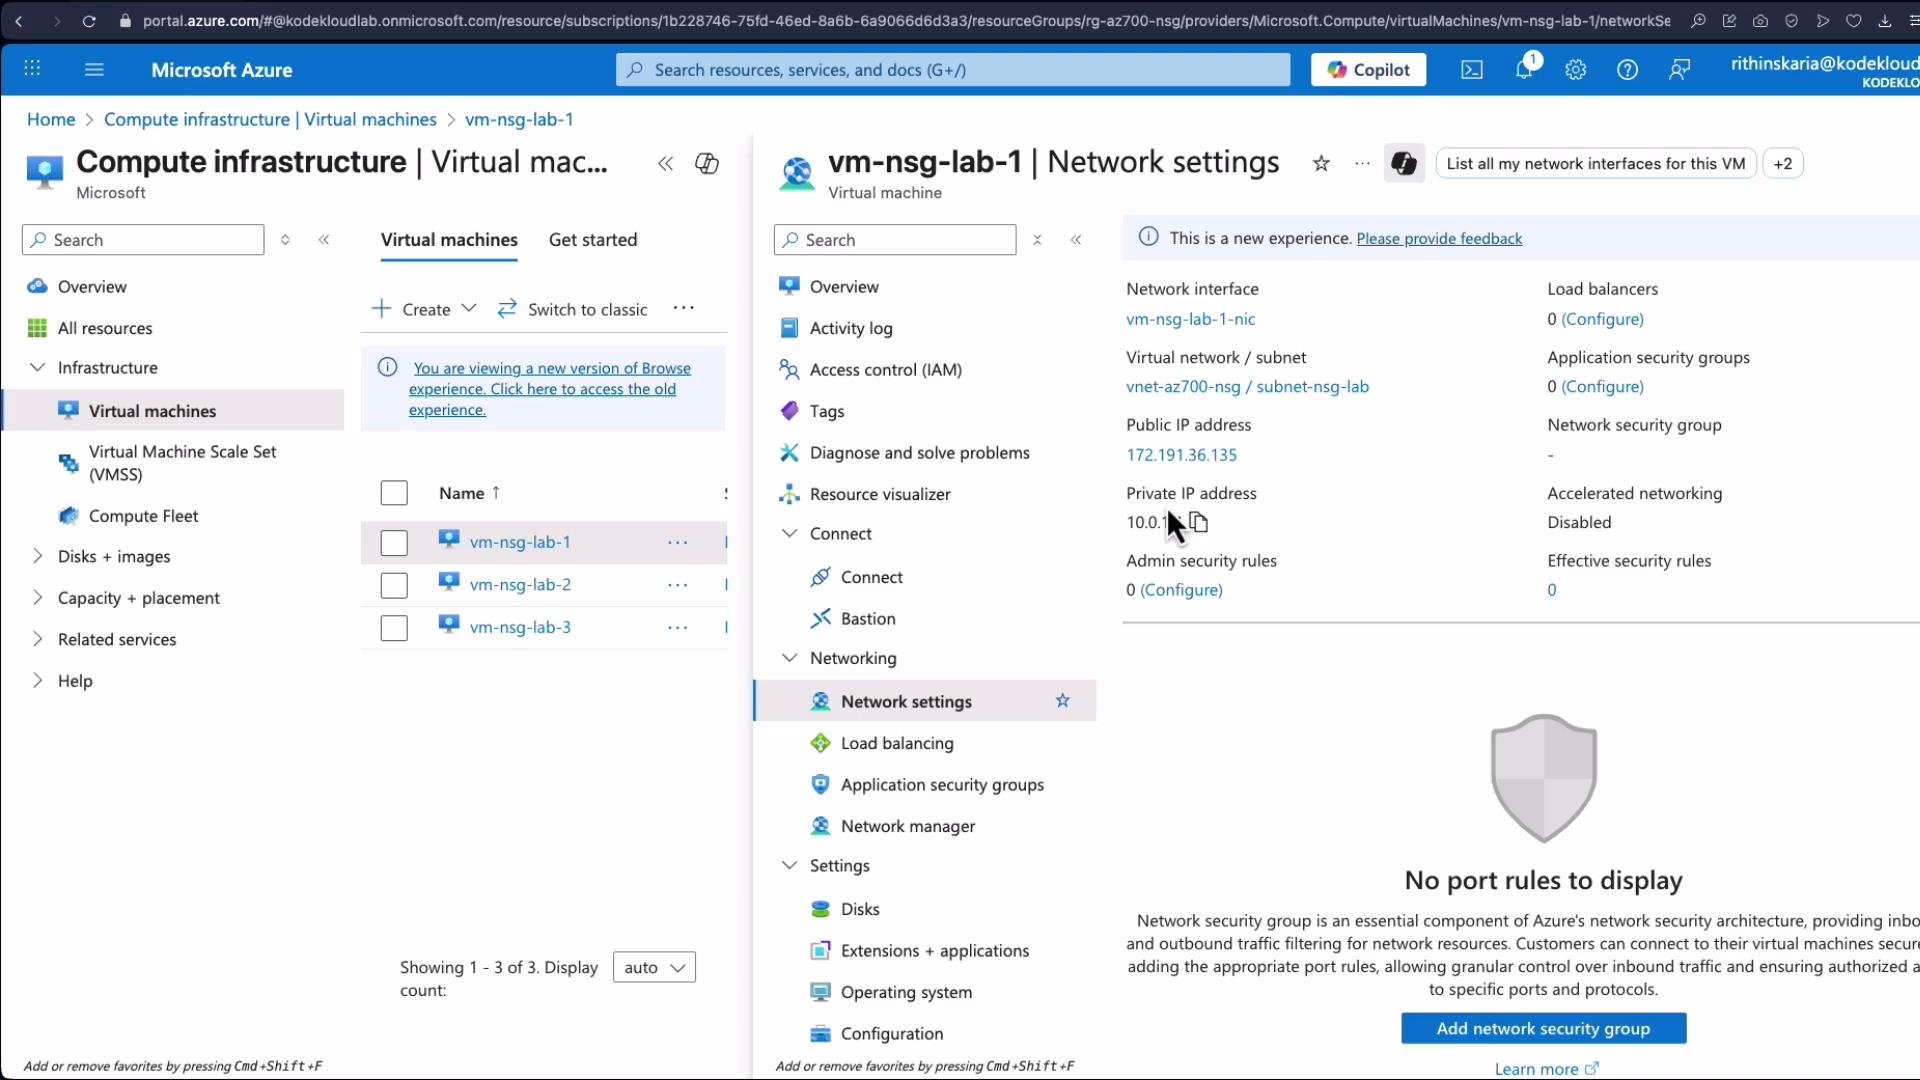Select the vm-nsg-lab-1 checkbox
The width and height of the screenshot is (1920, 1080).
394,542
